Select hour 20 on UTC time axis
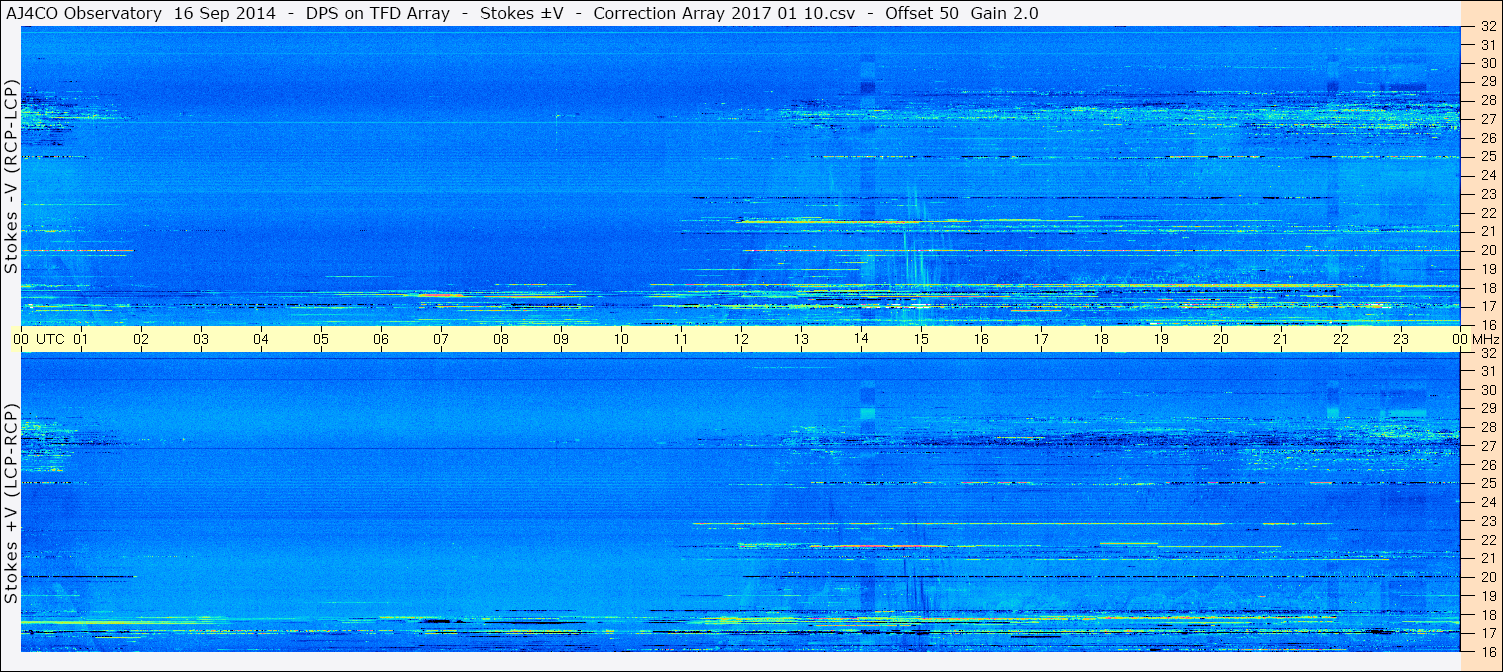 1220,339
